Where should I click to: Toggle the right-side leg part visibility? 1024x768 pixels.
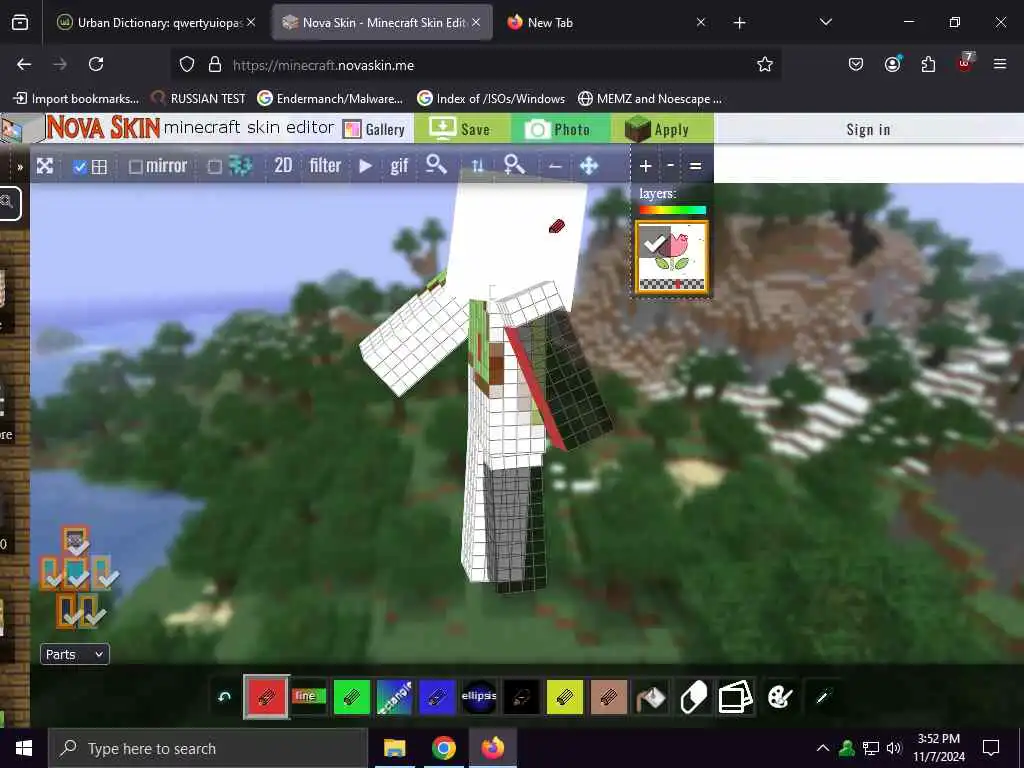pos(91,611)
